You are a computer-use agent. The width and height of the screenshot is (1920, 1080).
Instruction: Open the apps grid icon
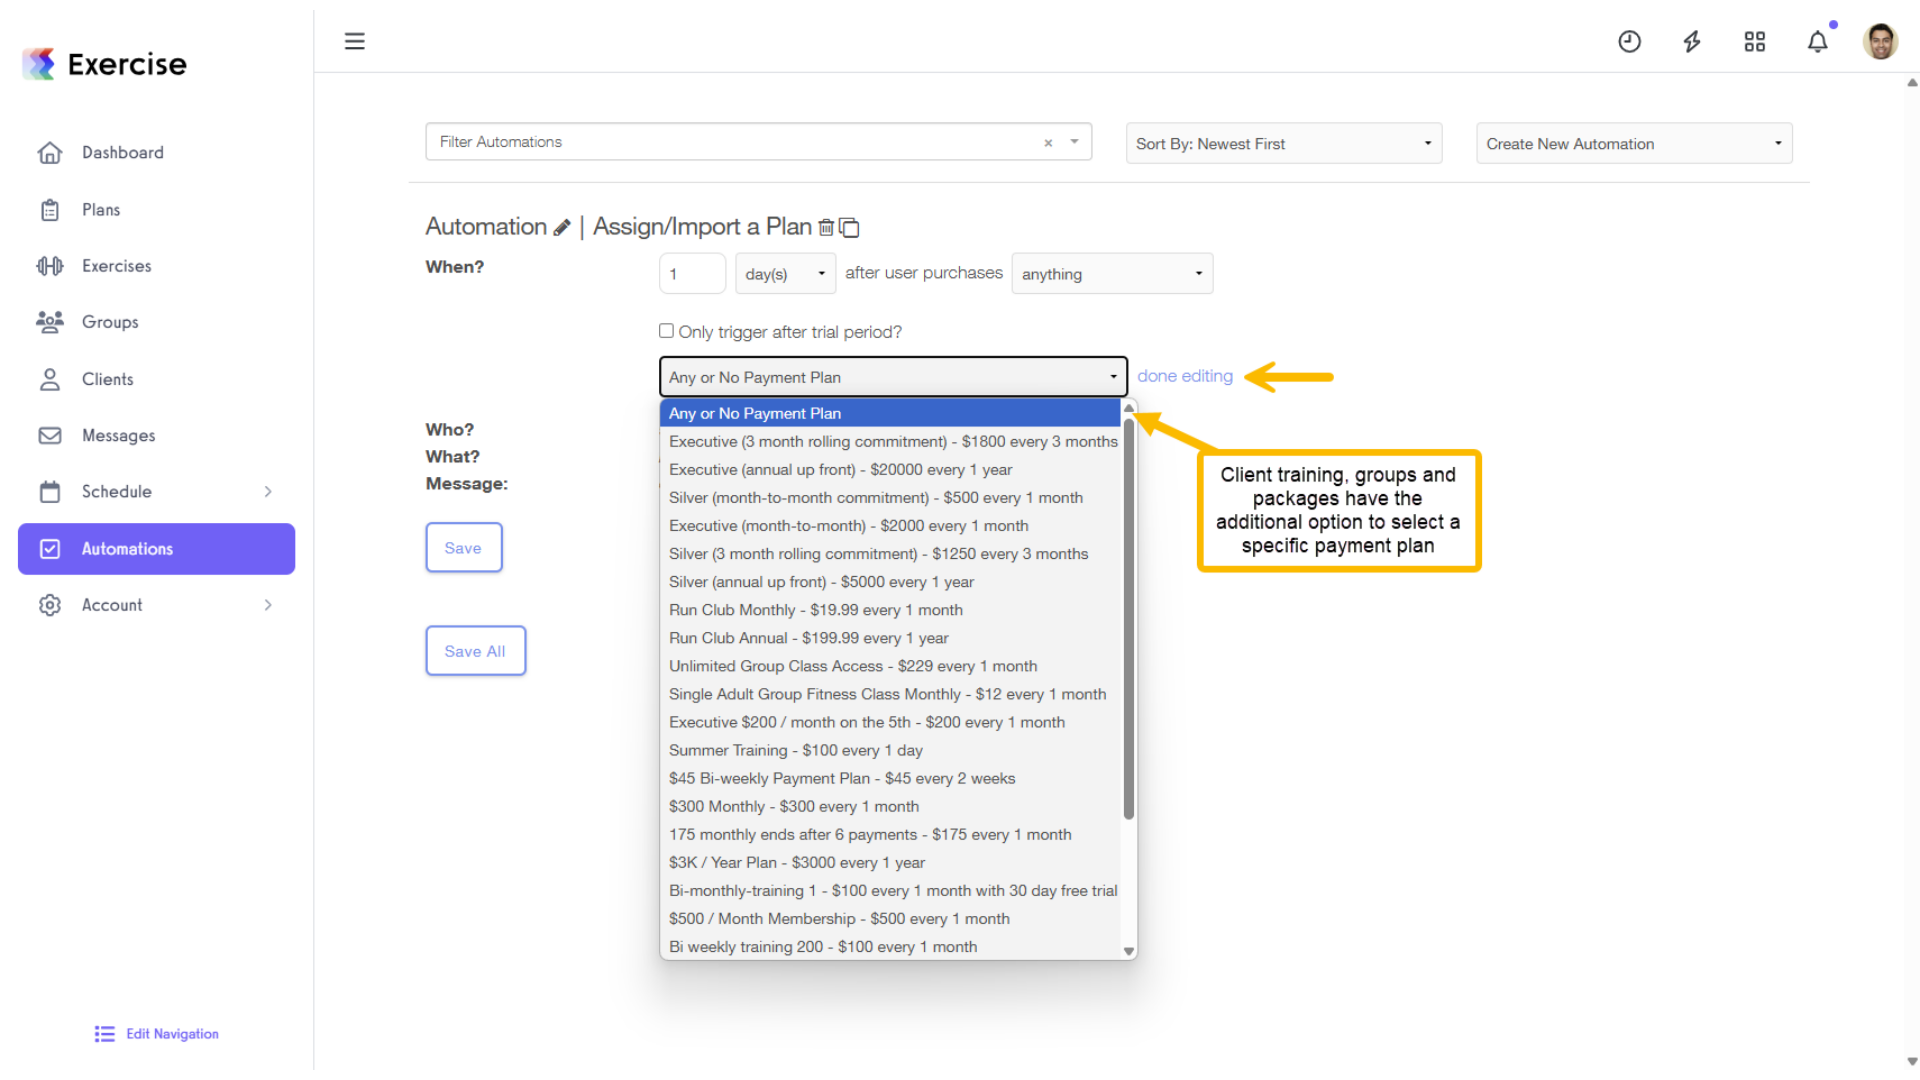pos(1754,41)
